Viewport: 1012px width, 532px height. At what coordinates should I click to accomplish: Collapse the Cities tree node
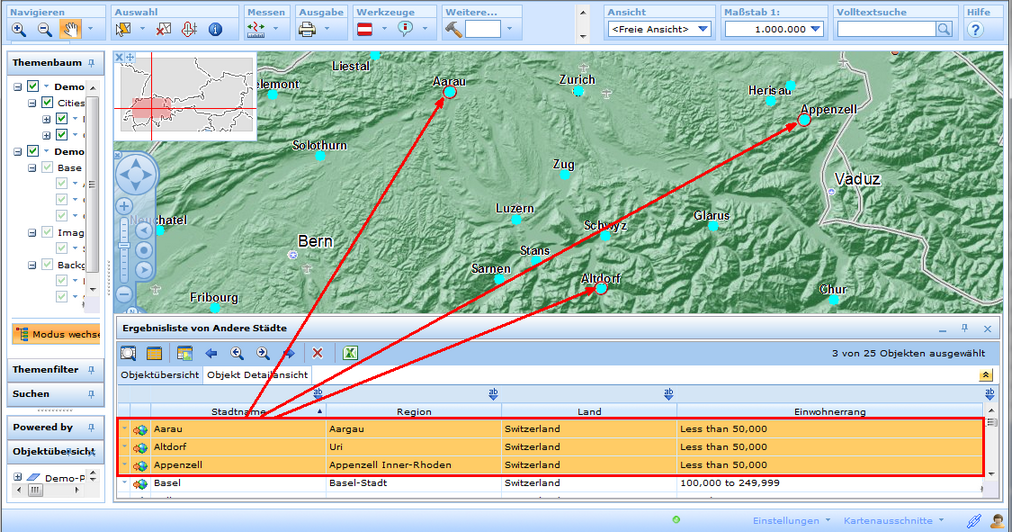[32, 103]
